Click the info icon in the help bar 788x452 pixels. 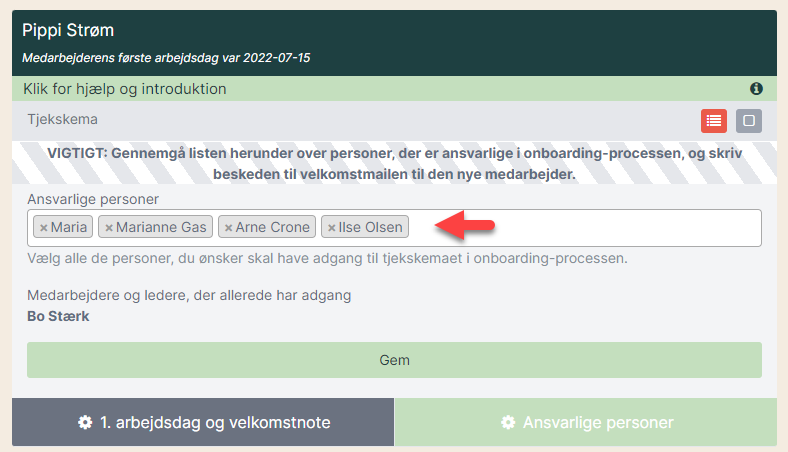756,89
